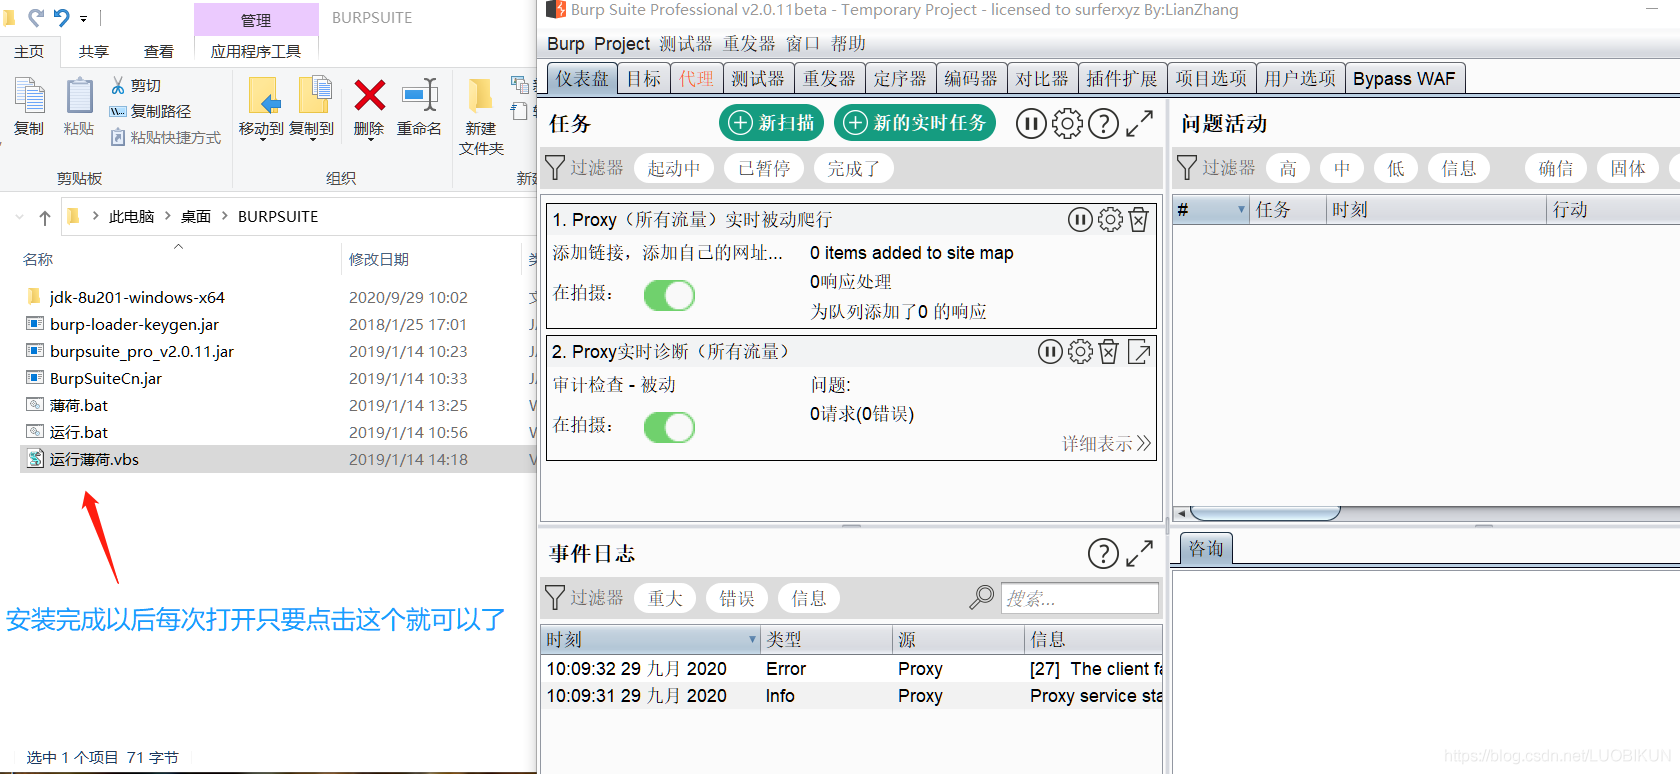This screenshot has height=774, width=1680.
Task: Expand the 任务 panel to full size
Action: tap(1140, 124)
